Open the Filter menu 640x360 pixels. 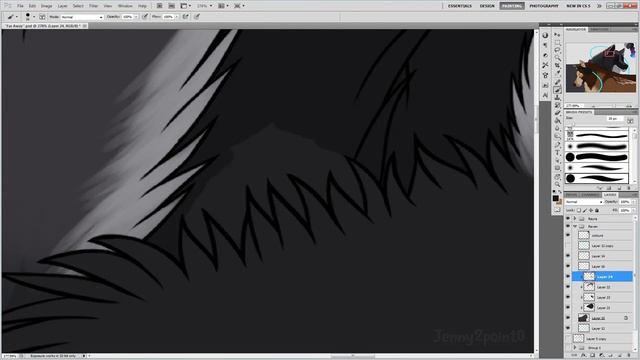point(93,6)
